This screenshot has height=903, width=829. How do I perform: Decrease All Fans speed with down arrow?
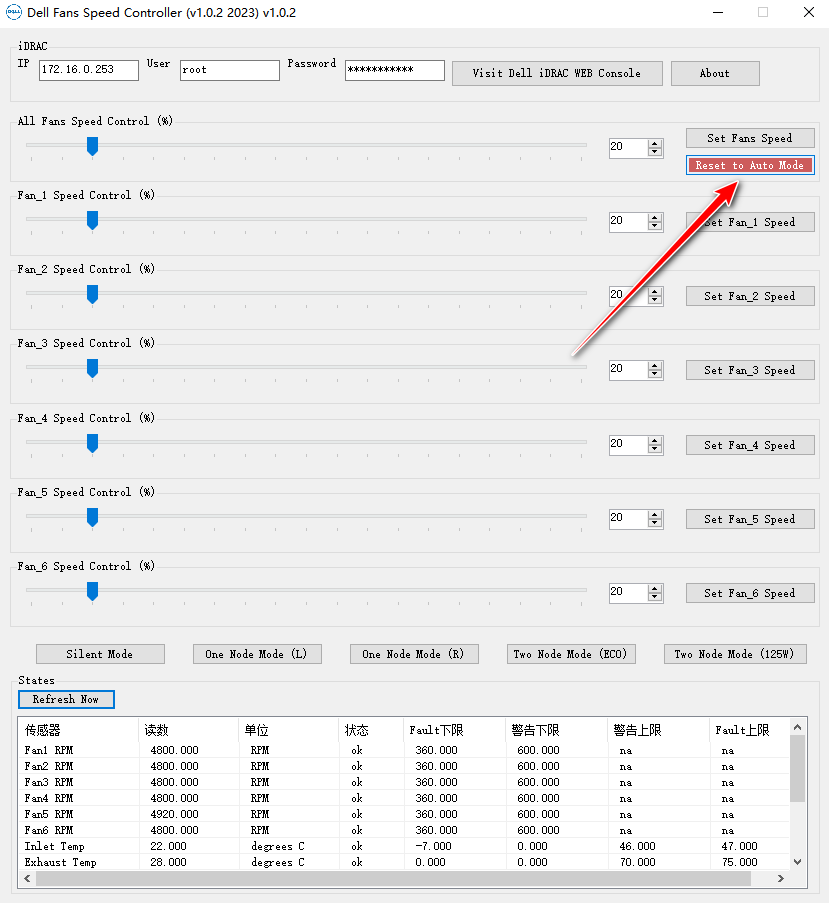(x=655, y=152)
